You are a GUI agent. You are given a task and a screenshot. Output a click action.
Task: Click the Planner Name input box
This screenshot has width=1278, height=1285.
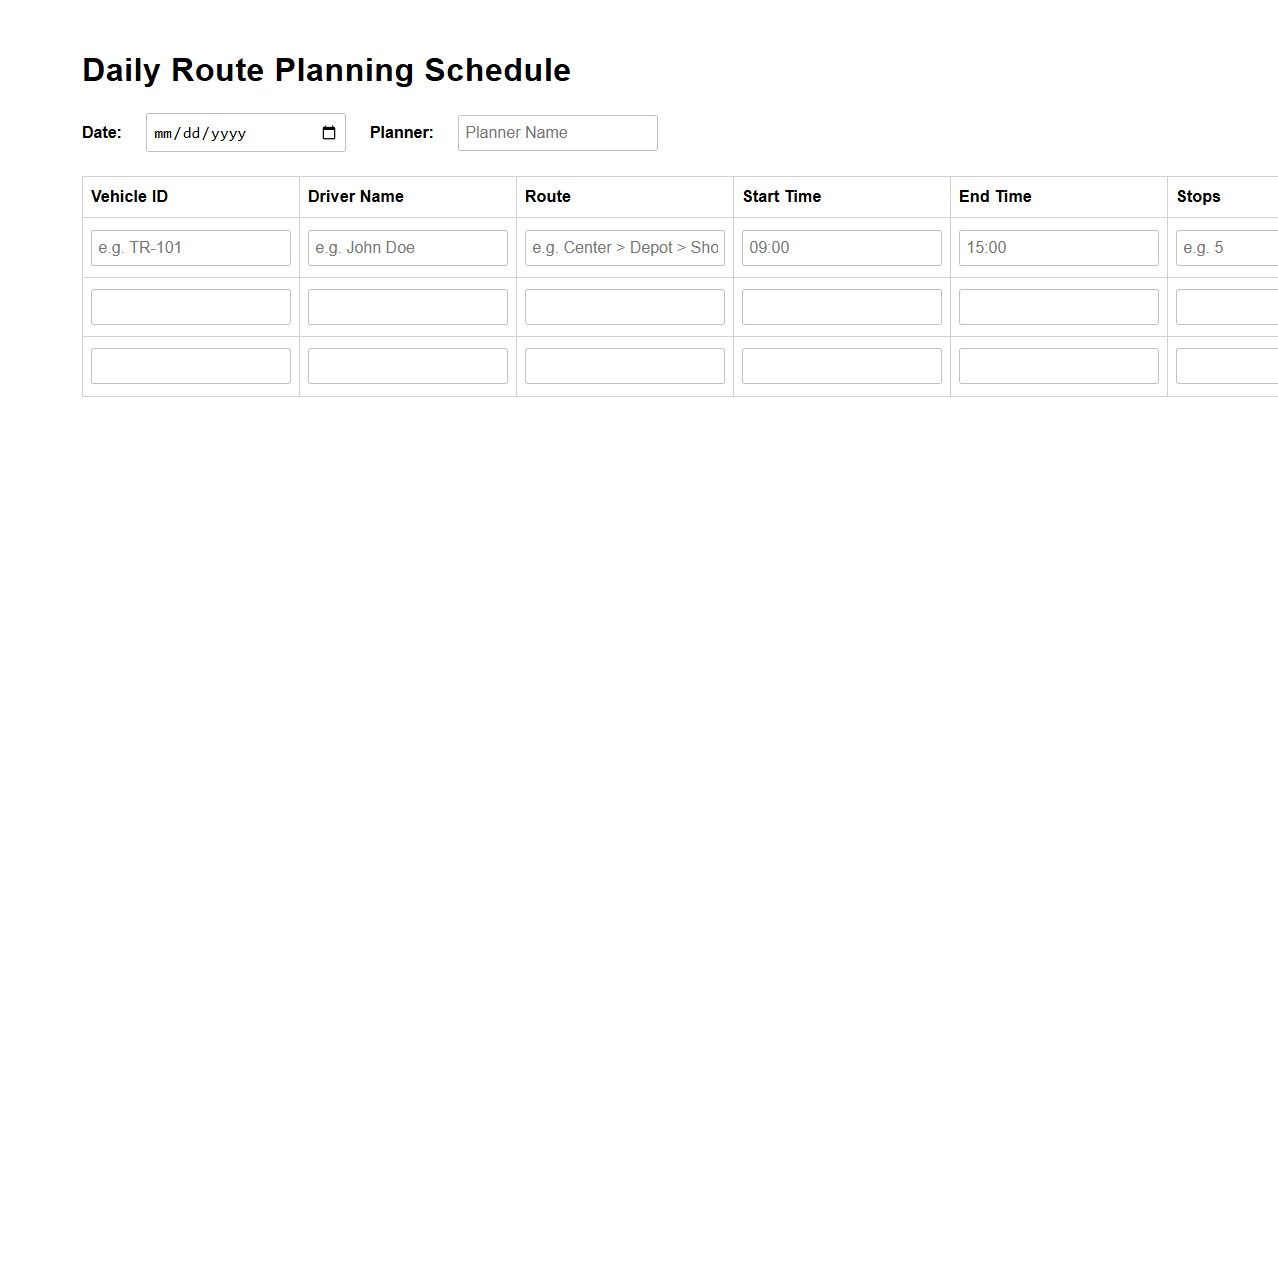click(x=557, y=132)
